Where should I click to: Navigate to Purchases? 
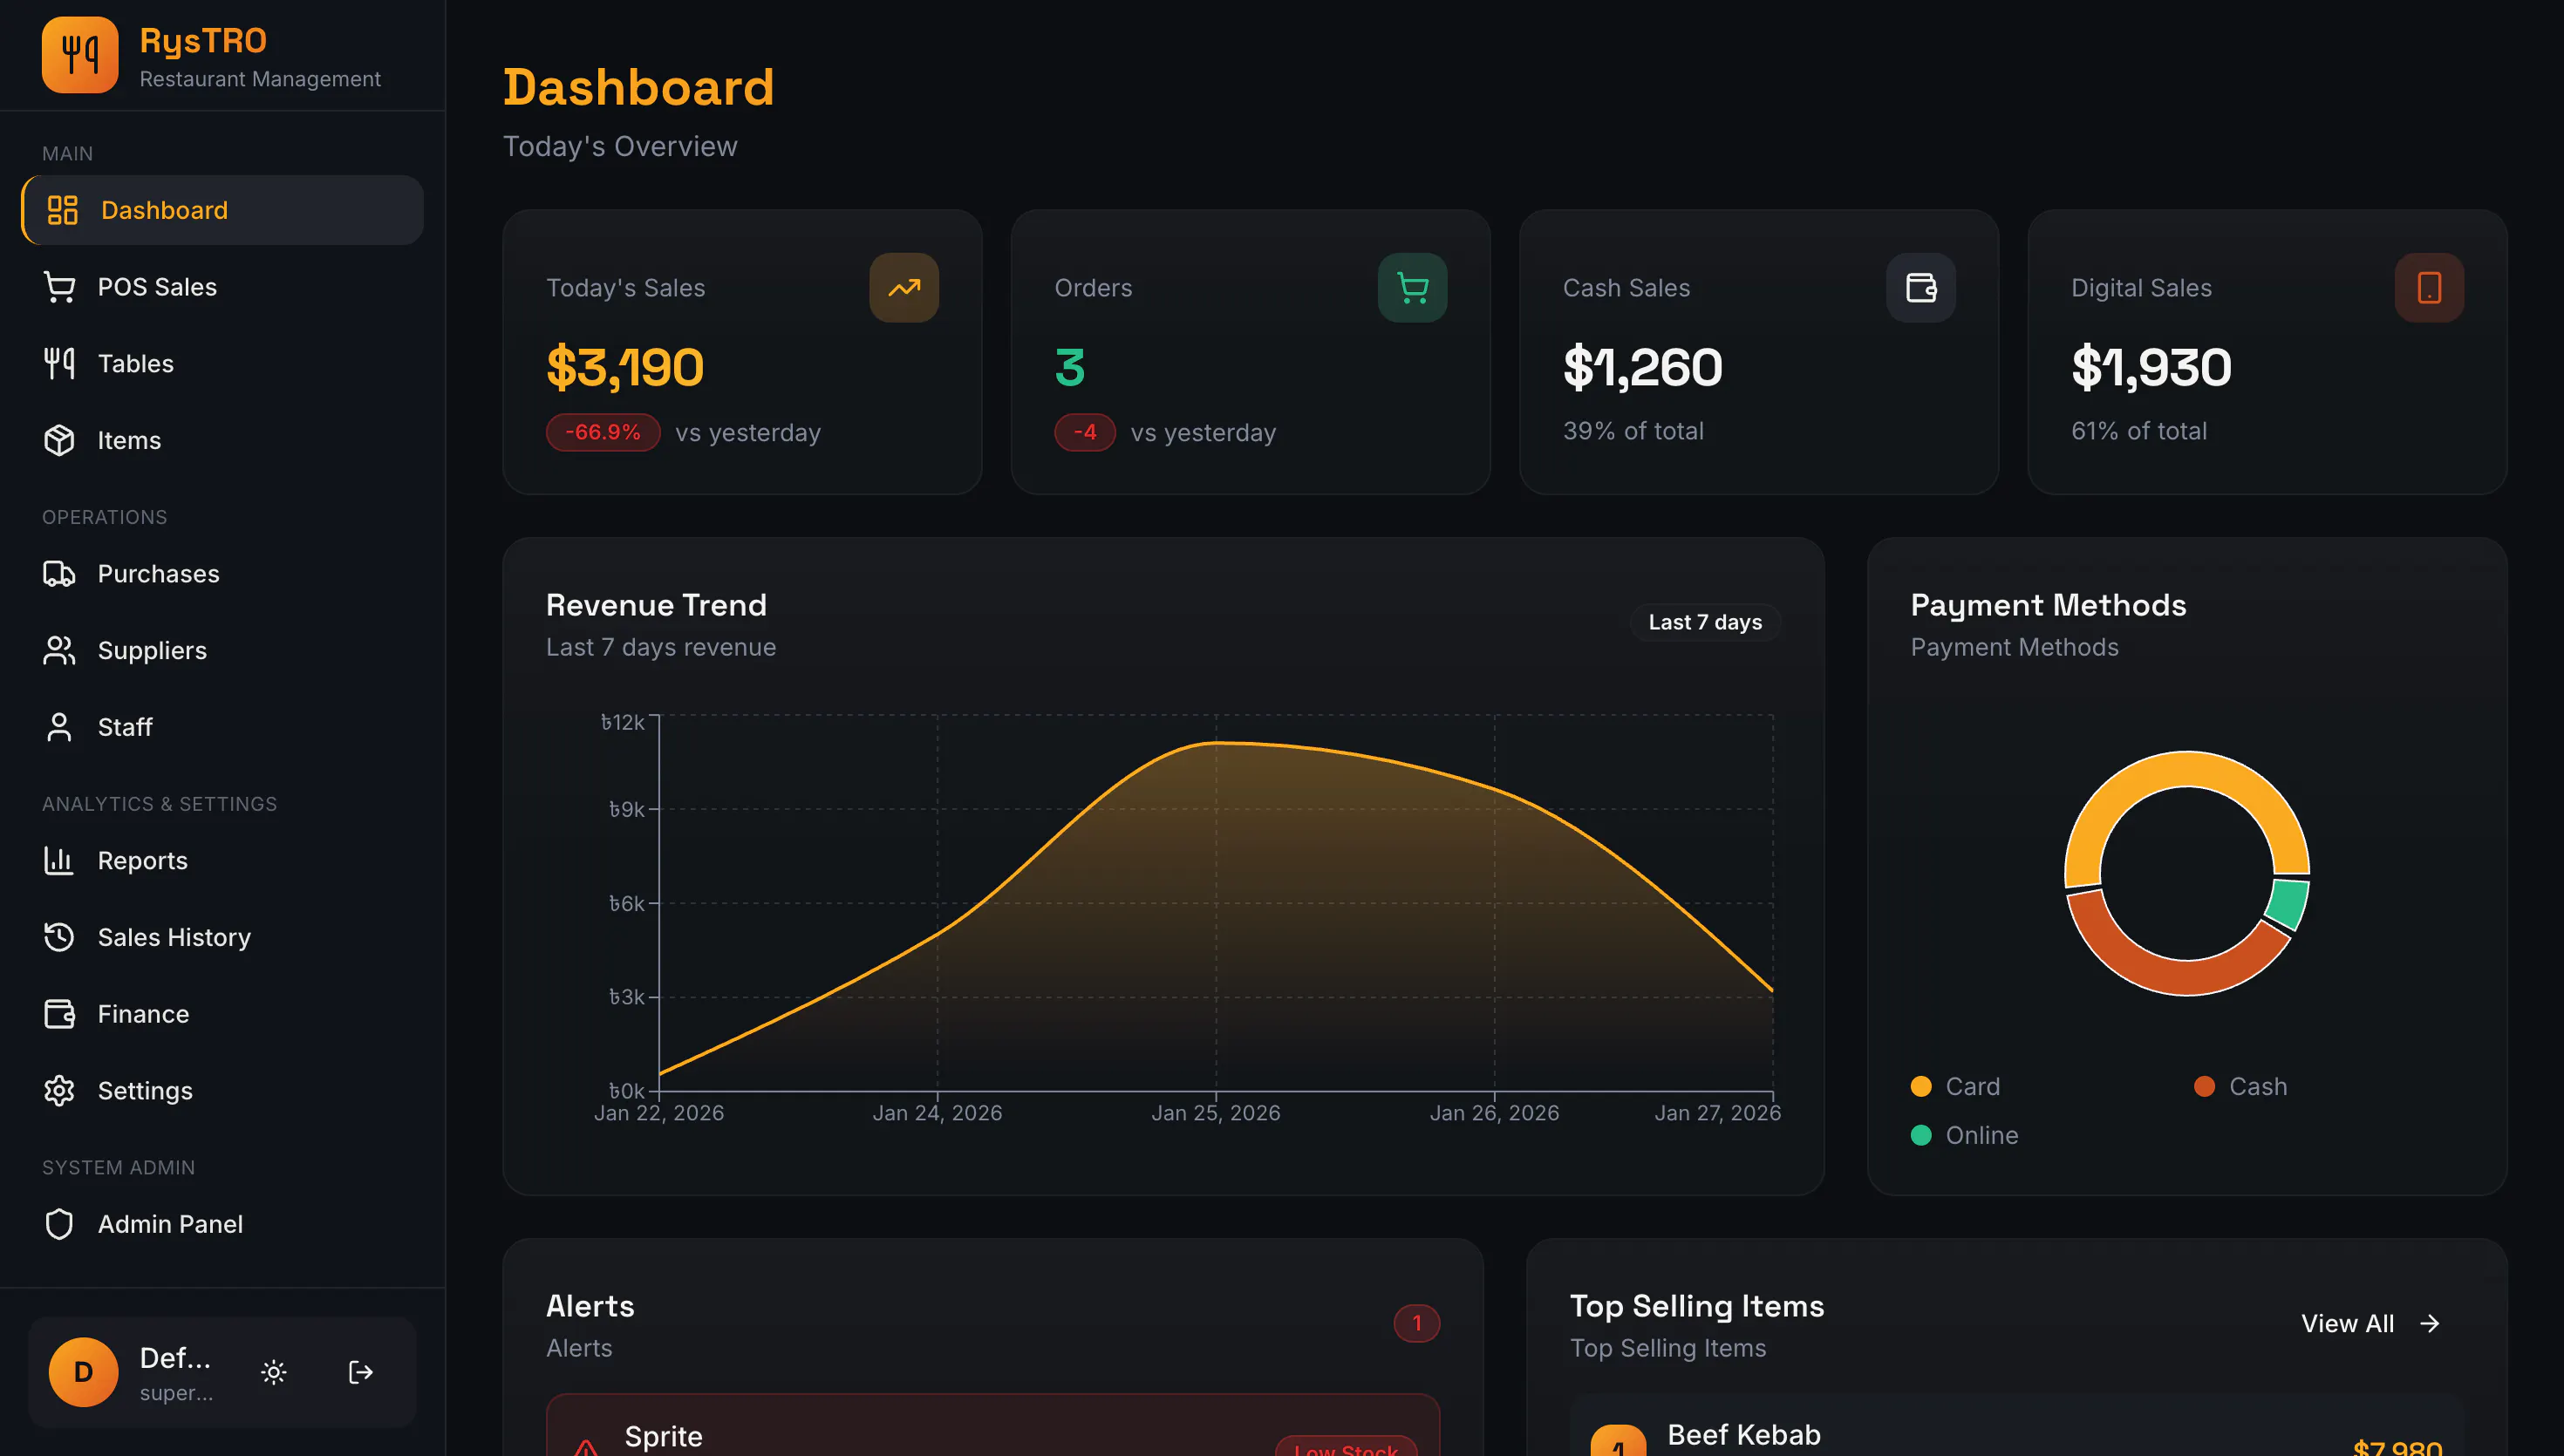222,574
